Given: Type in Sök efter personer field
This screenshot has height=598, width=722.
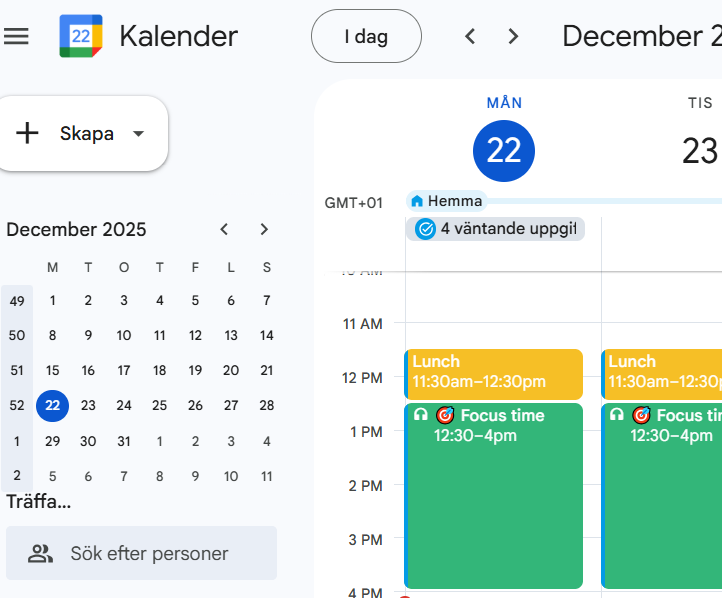Looking at the screenshot, I should 150,553.
